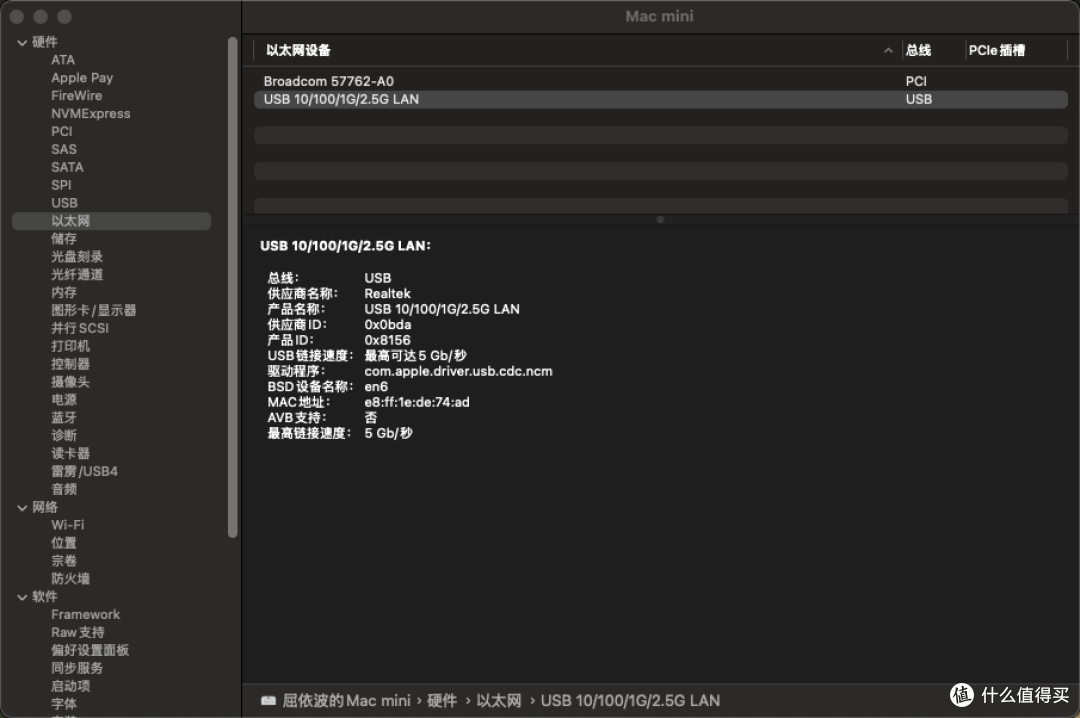Sort by the PCIe 插槽 column header

coord(997,50)
